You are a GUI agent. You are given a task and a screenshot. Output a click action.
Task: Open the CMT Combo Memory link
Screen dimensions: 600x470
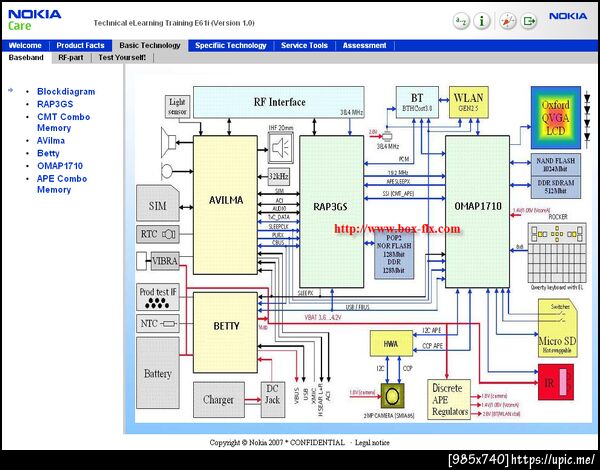64,122
